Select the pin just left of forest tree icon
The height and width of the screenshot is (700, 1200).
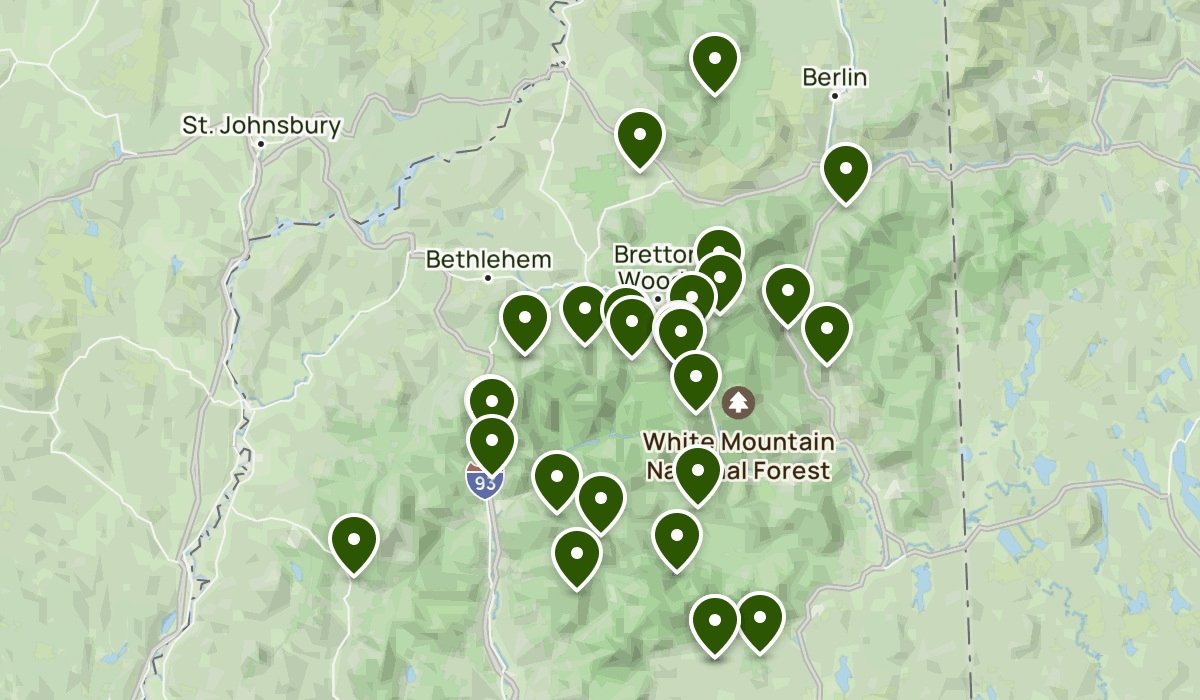point(696,381)
